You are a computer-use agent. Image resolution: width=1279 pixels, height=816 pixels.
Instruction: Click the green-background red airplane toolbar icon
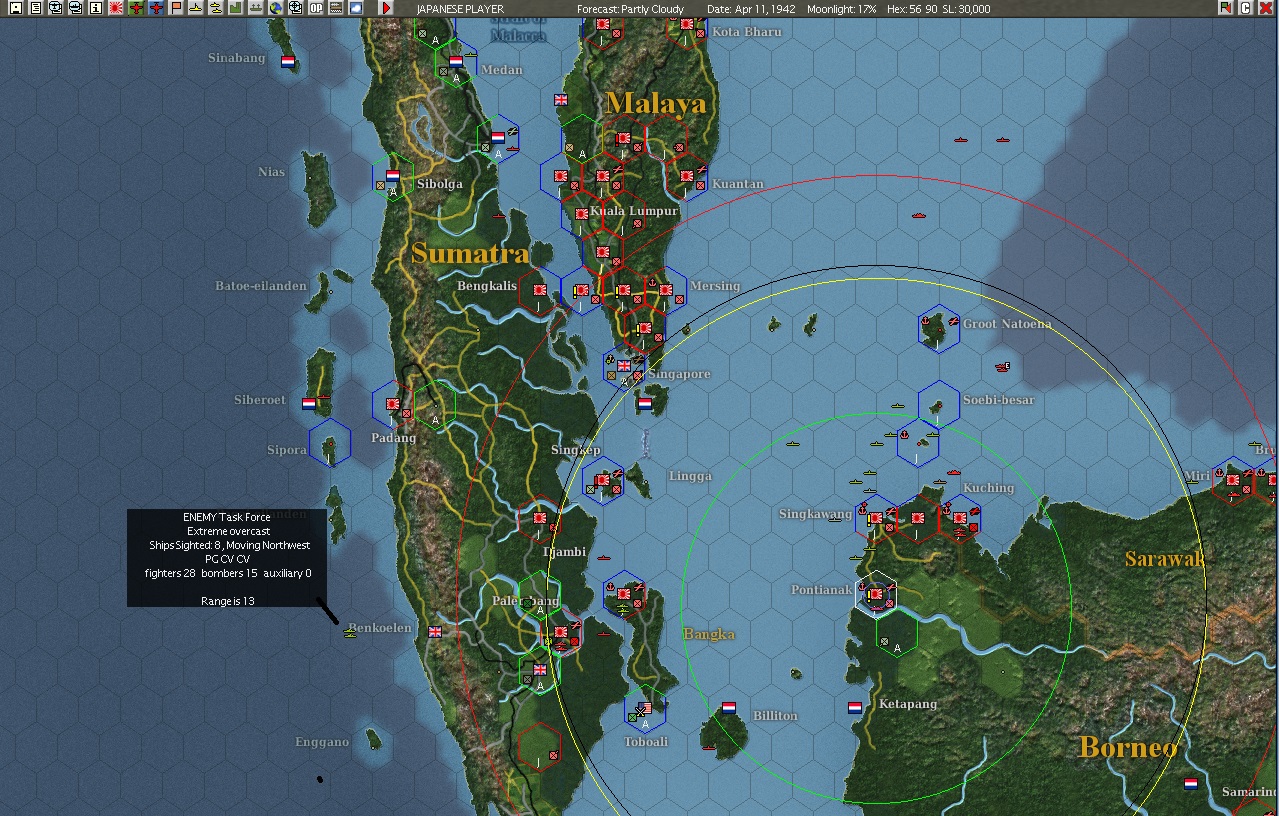[136, 8]
